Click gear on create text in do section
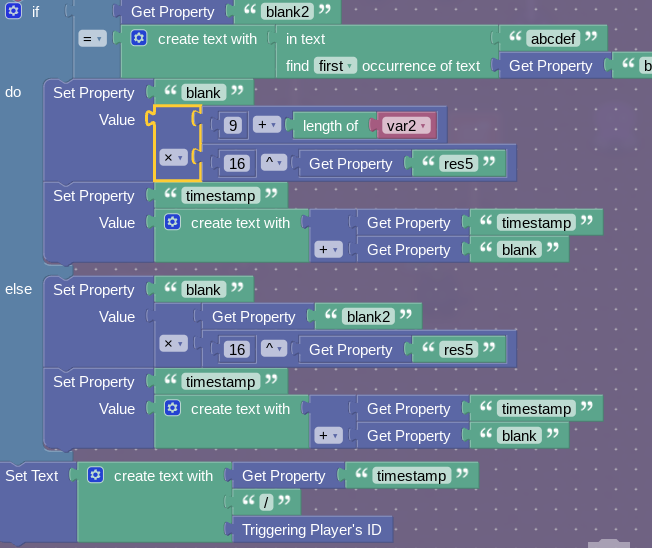 tap(172, 223)
